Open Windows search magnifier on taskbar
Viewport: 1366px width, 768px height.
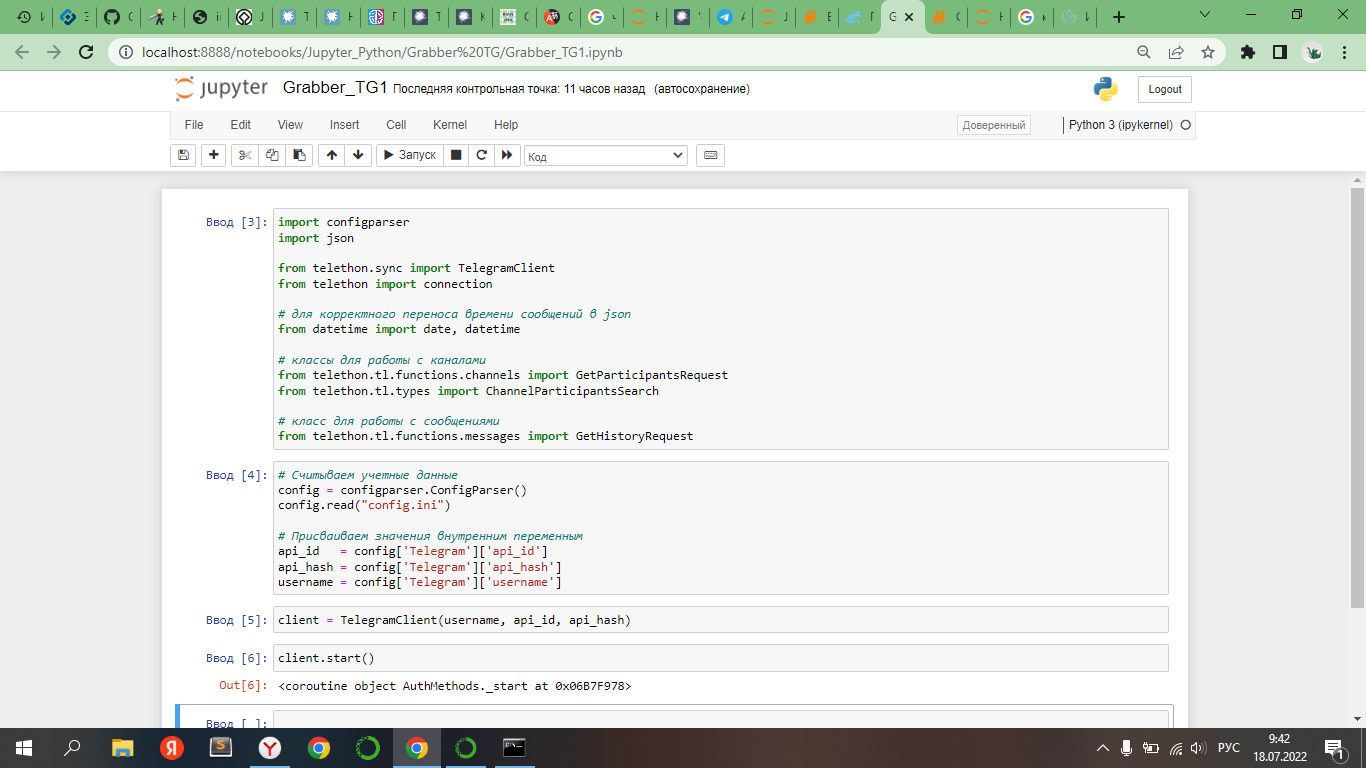click(72, 748)
